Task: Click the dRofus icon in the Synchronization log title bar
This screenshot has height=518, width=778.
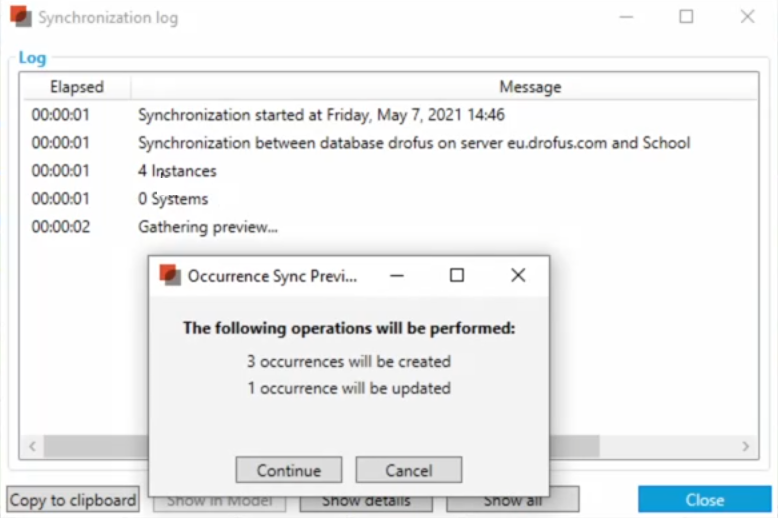Action: (20, 17)
